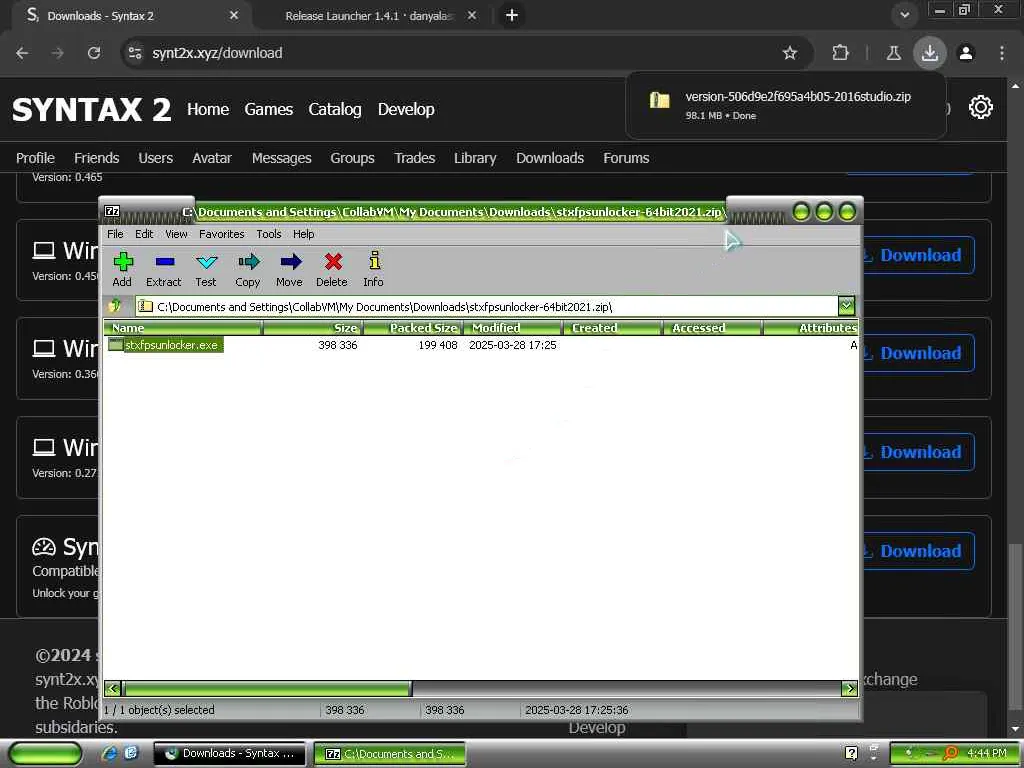This screenshot has width=1024, height=768.
Task: Open the Profile sub-navigation link
Action: click(35, 158)
